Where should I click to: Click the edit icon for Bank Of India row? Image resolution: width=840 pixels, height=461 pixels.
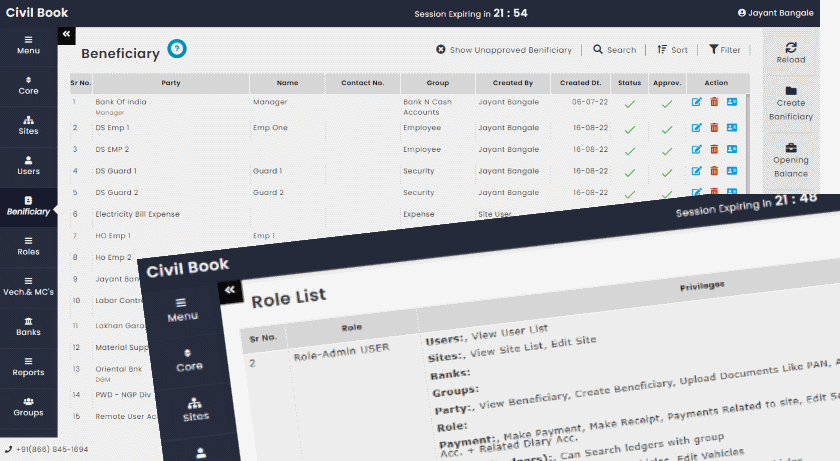click(696, 102)
